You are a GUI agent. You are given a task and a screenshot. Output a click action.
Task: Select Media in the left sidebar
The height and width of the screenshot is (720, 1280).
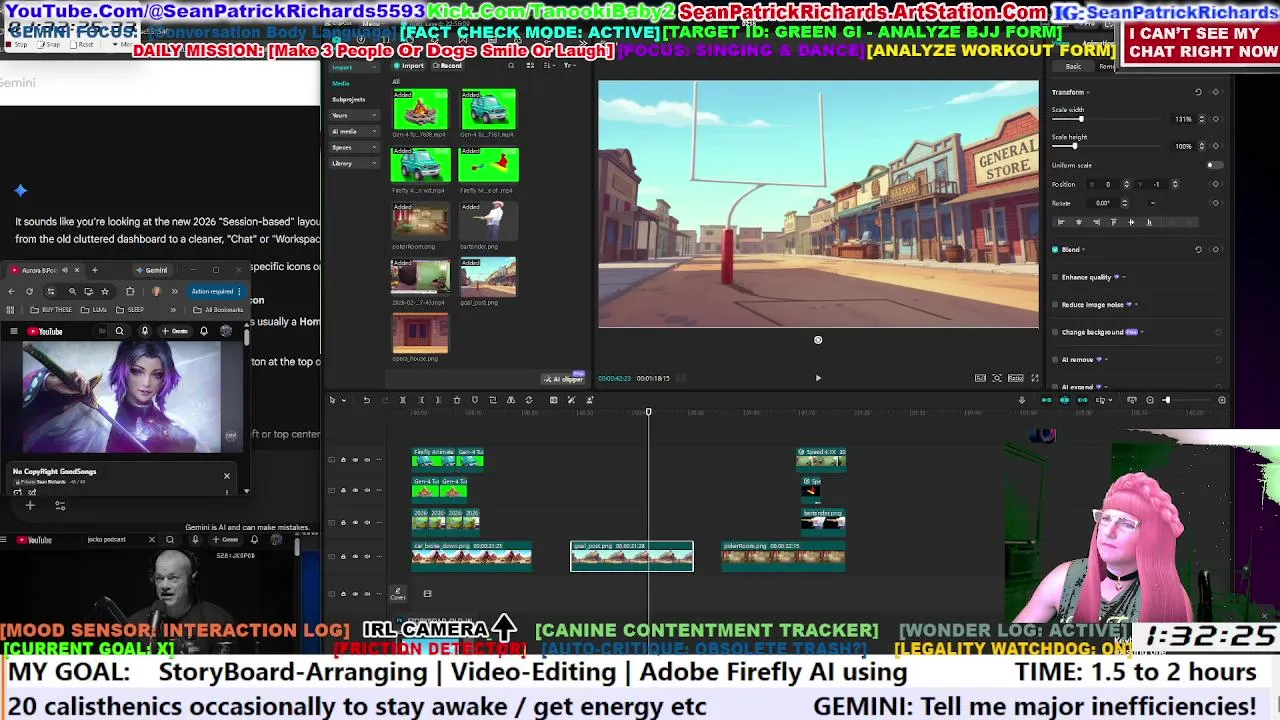point(341,83)
